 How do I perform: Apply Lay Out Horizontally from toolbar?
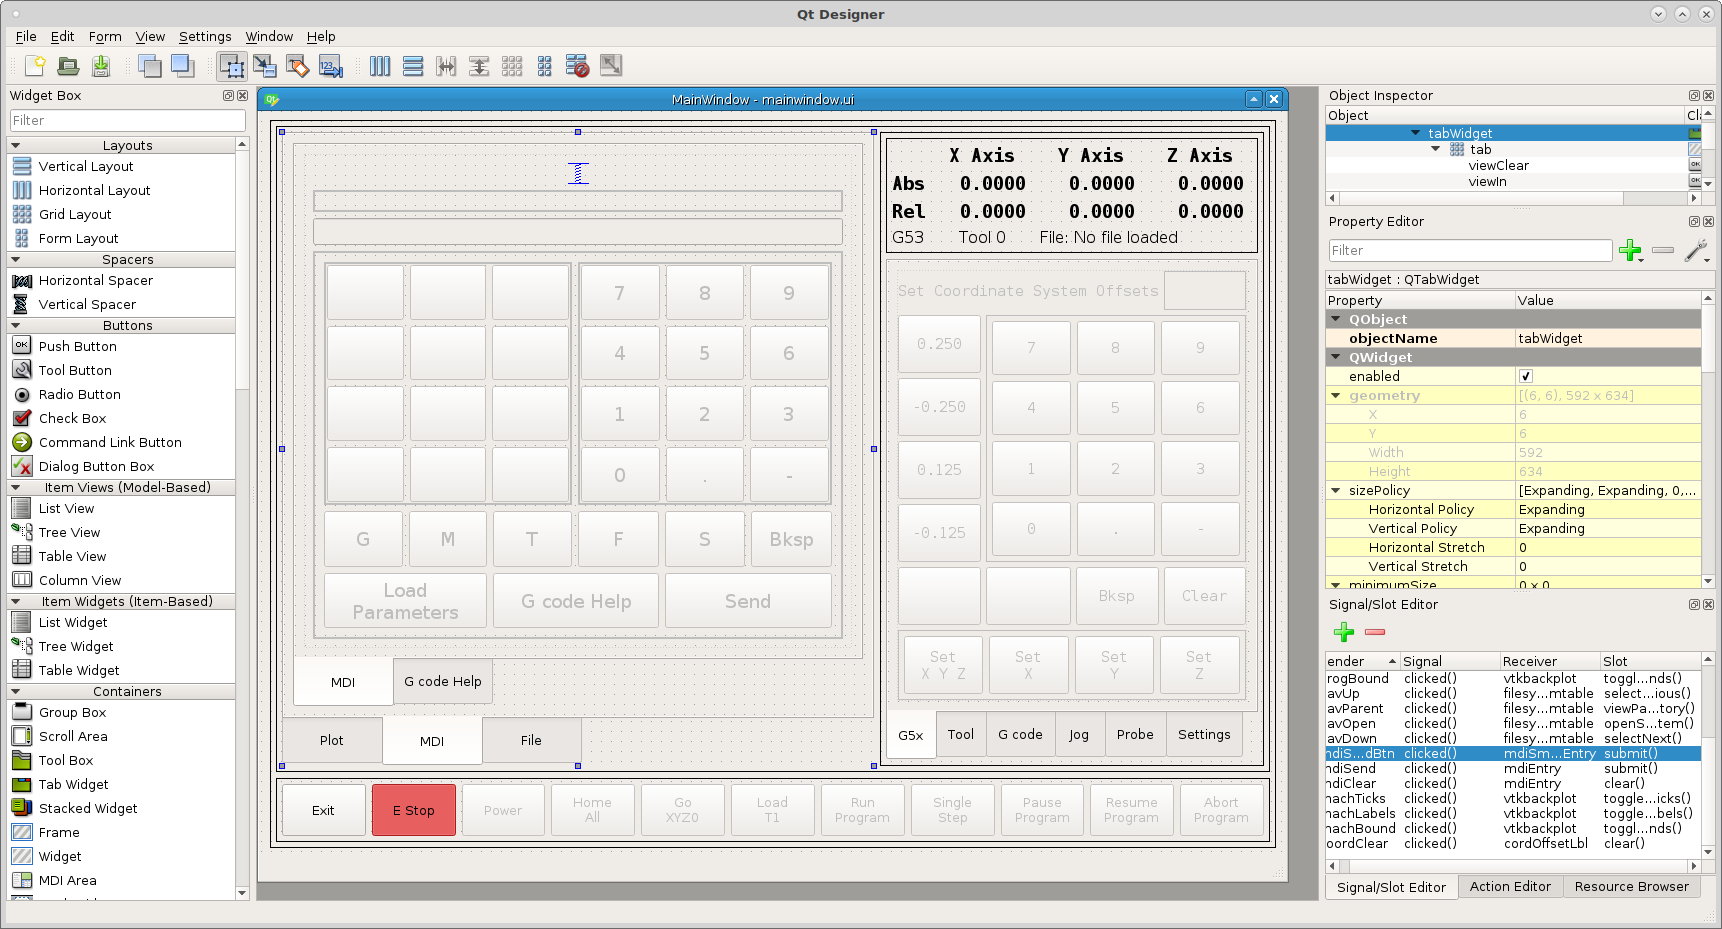click(x=380, y=66)
